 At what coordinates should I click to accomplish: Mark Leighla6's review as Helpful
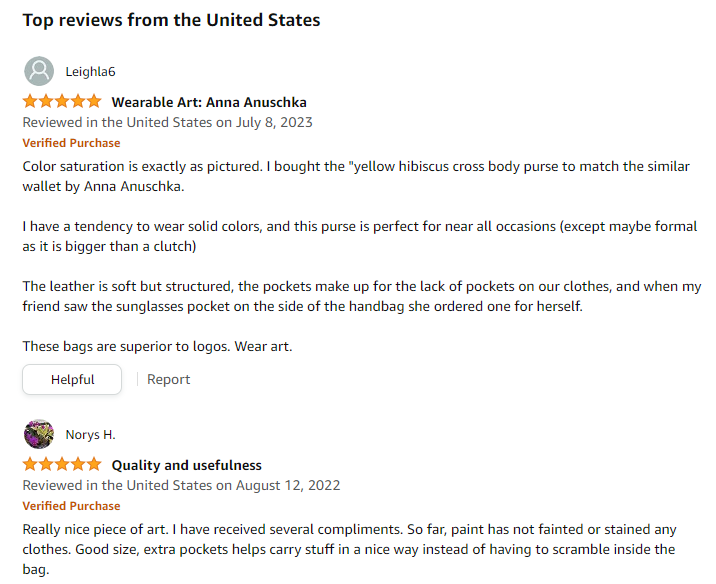(x=72, y=379)
